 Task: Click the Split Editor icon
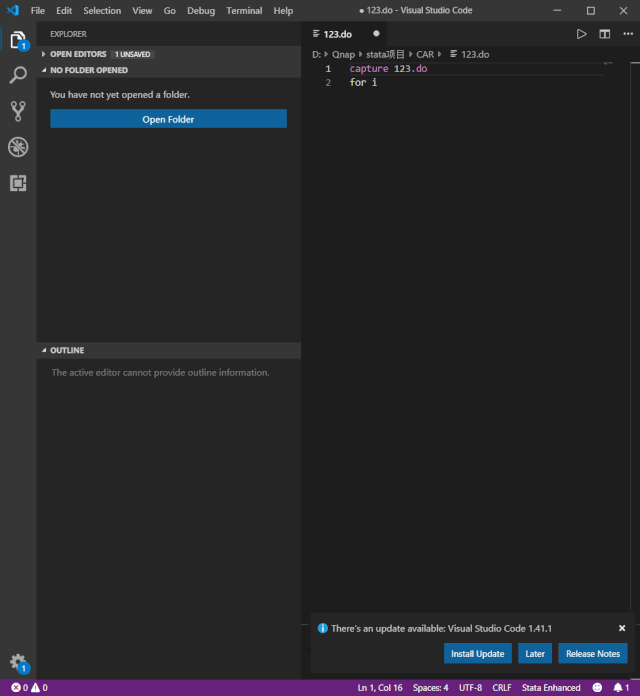click(x=604, y=34)
